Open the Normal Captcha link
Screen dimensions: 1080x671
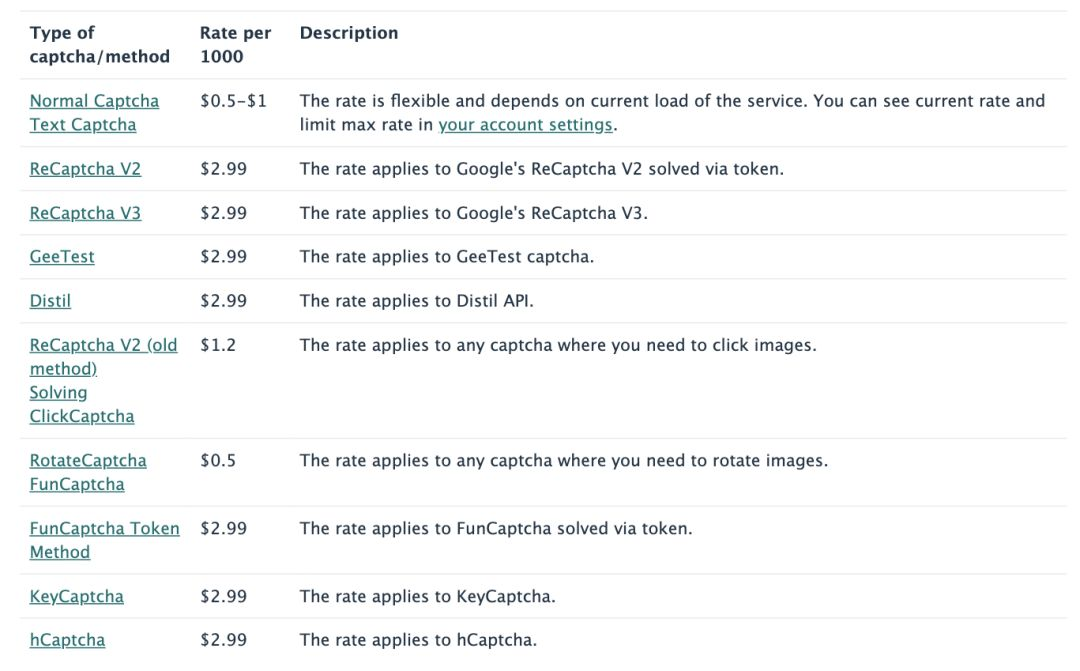(94, 101)
